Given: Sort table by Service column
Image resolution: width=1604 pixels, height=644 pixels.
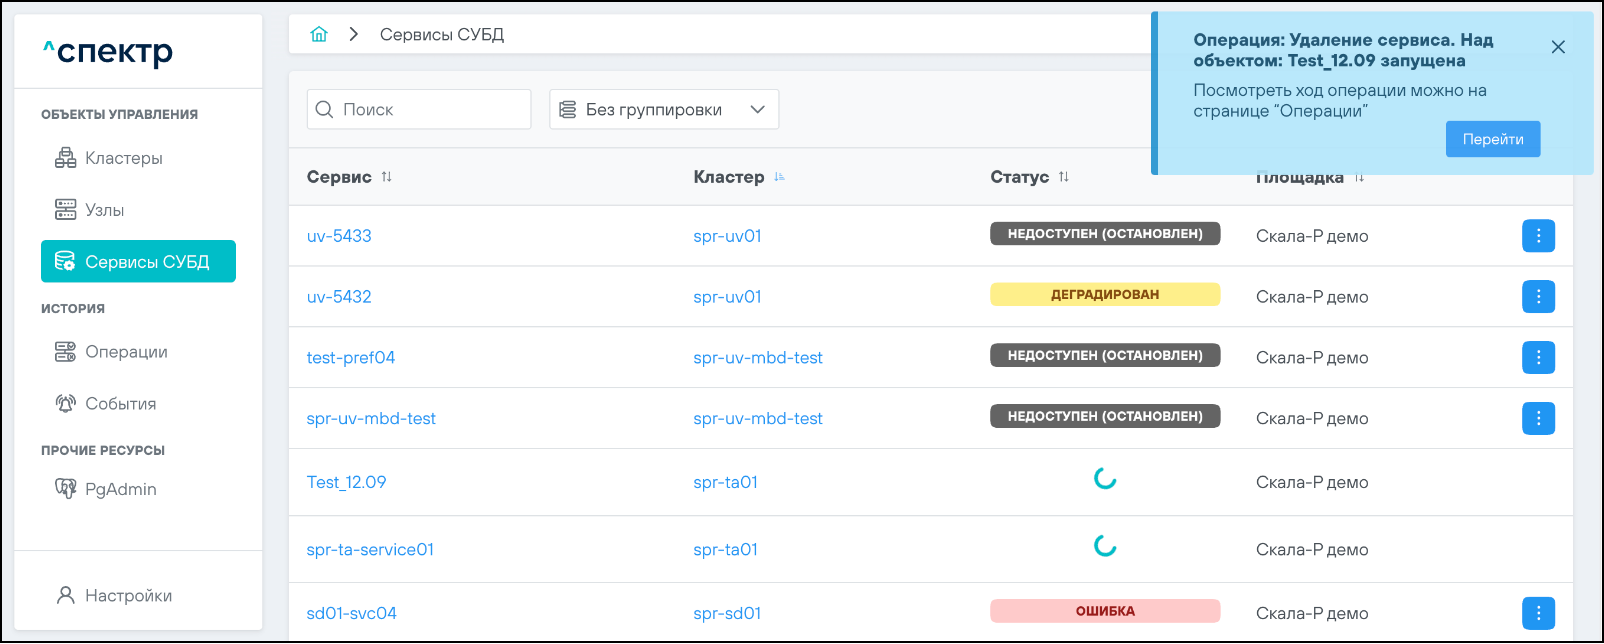Looking at the screenshot, I should pos(386,177).
